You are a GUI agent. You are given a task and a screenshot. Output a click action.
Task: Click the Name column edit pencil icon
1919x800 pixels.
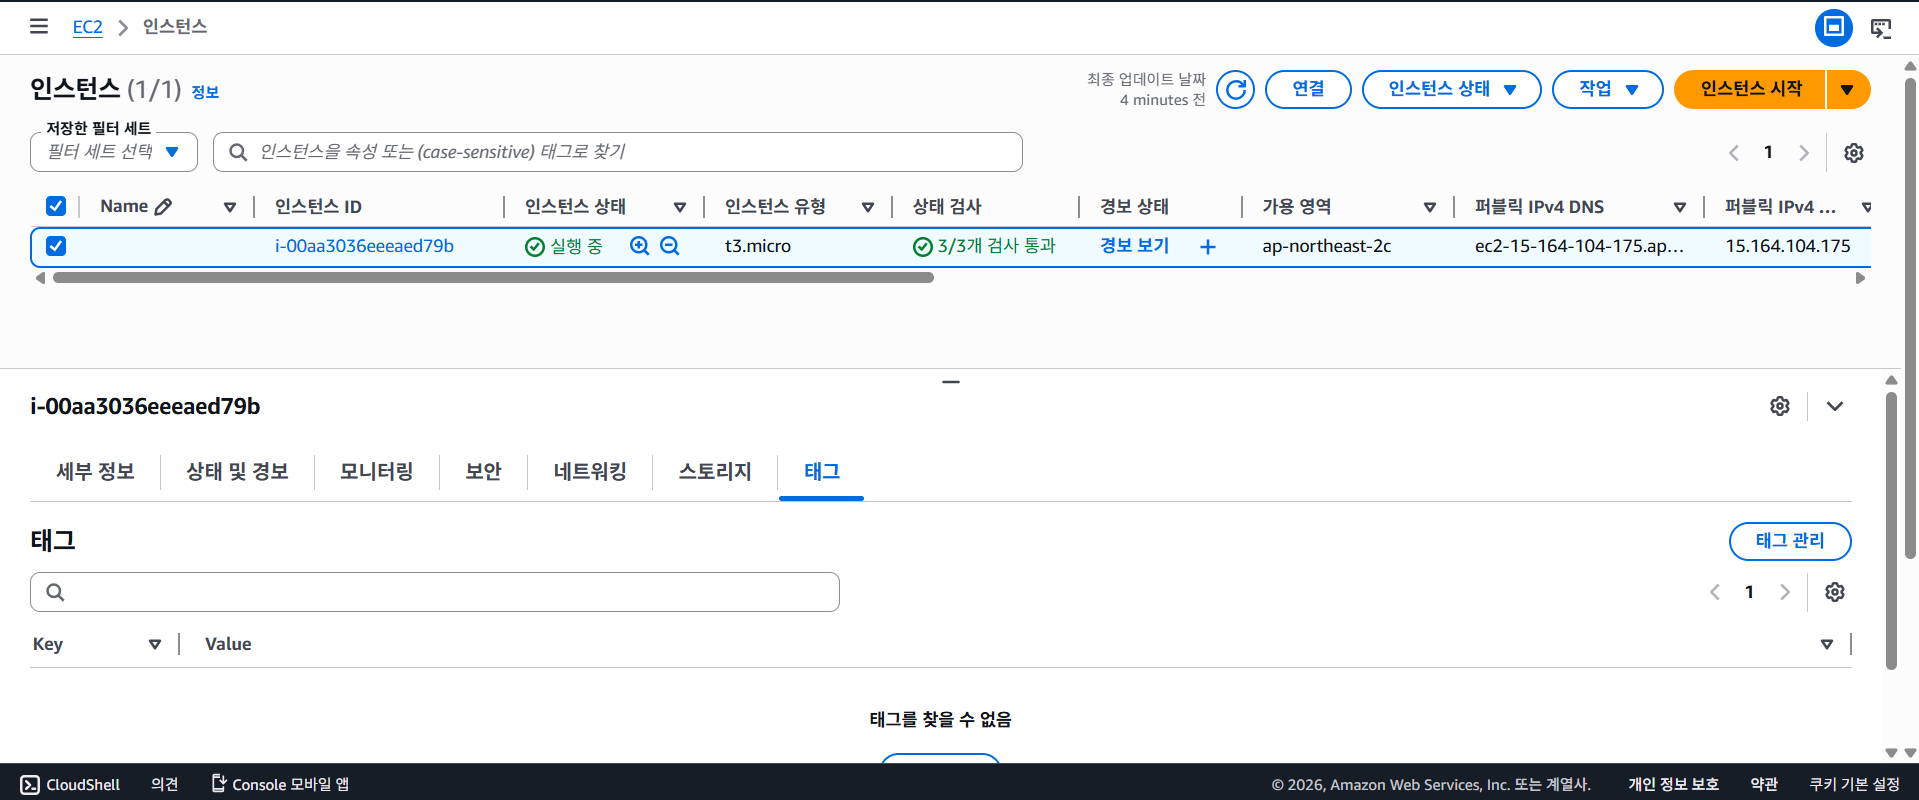[x=163, y=206]
